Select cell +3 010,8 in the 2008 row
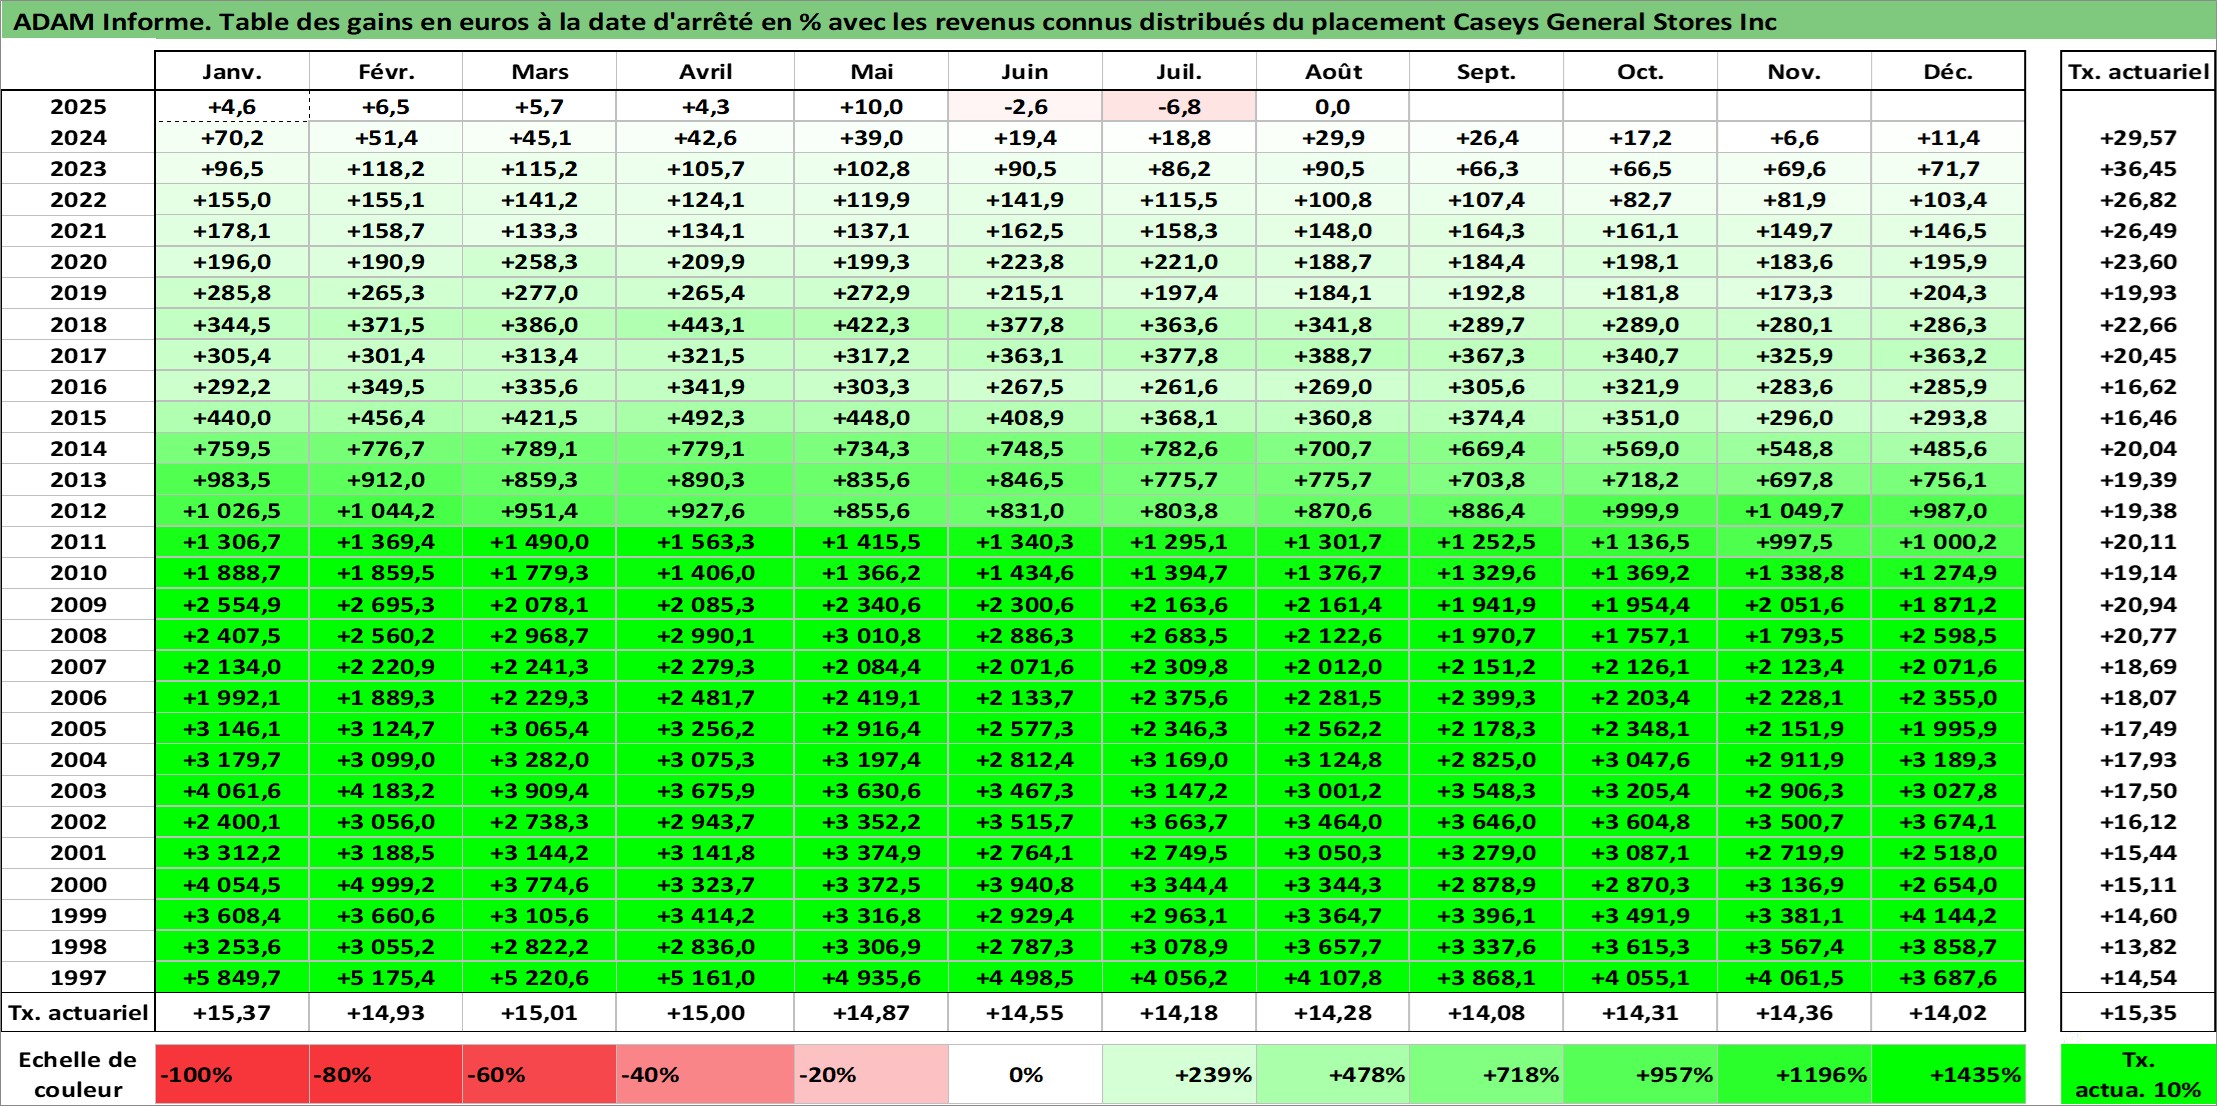 pos(871,636)
